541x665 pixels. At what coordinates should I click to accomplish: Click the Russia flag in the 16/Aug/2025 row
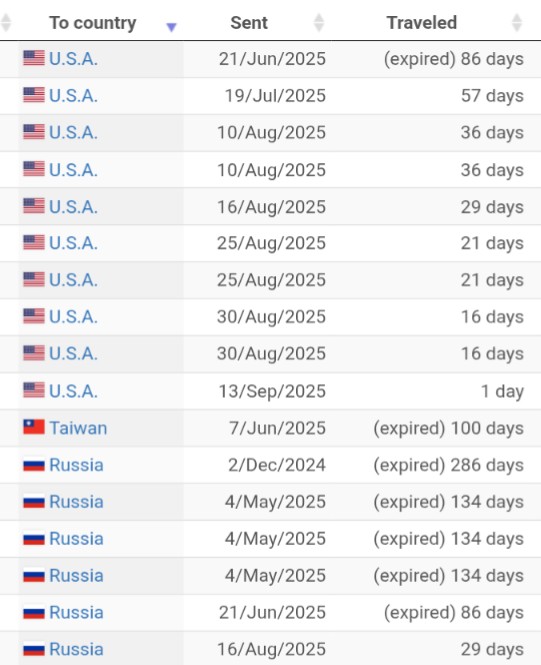coord(34,649)
